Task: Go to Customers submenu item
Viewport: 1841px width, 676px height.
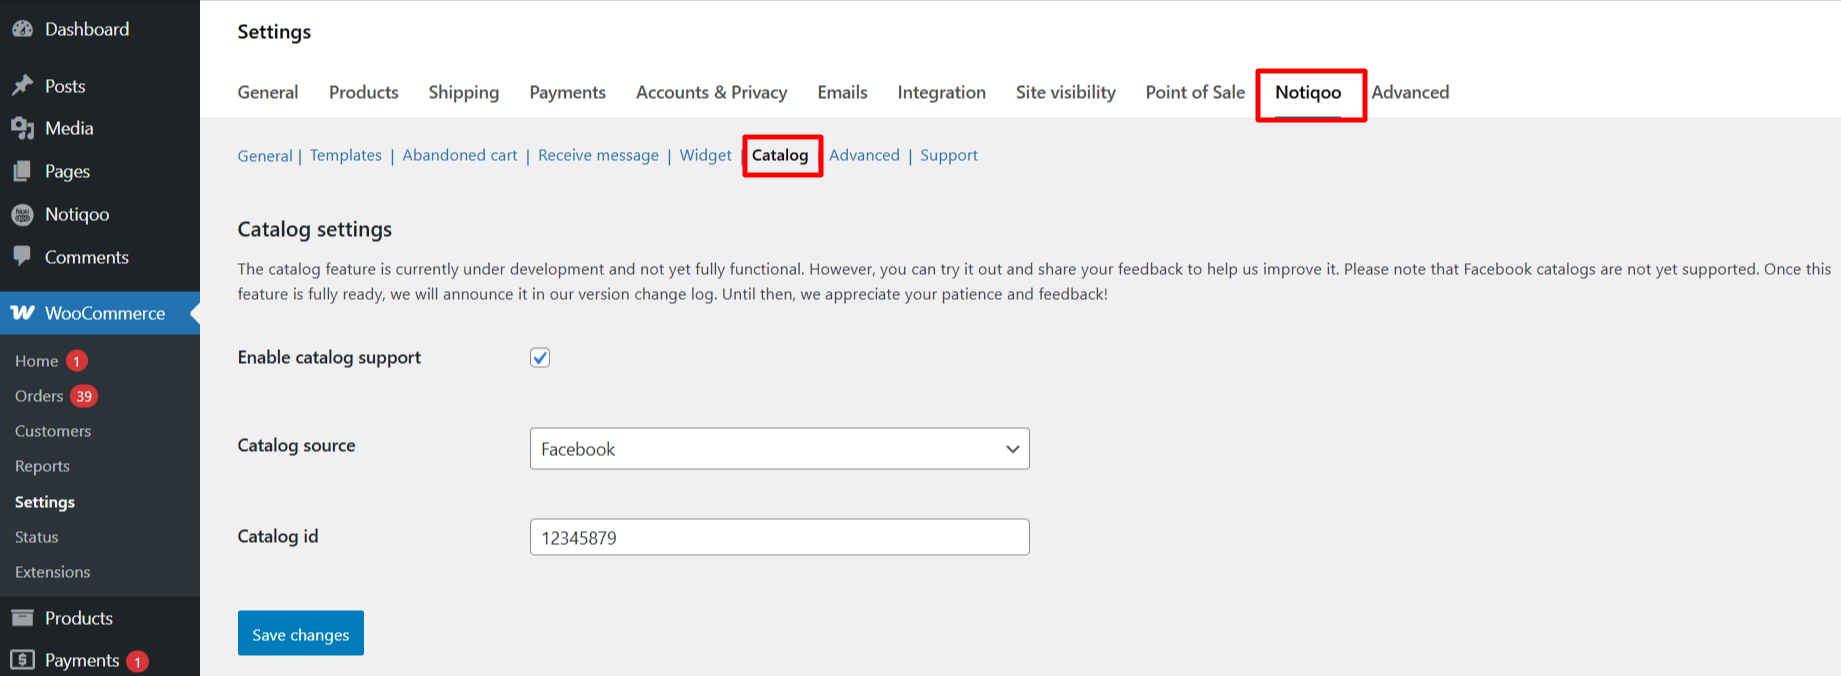Action: point(53,431)
